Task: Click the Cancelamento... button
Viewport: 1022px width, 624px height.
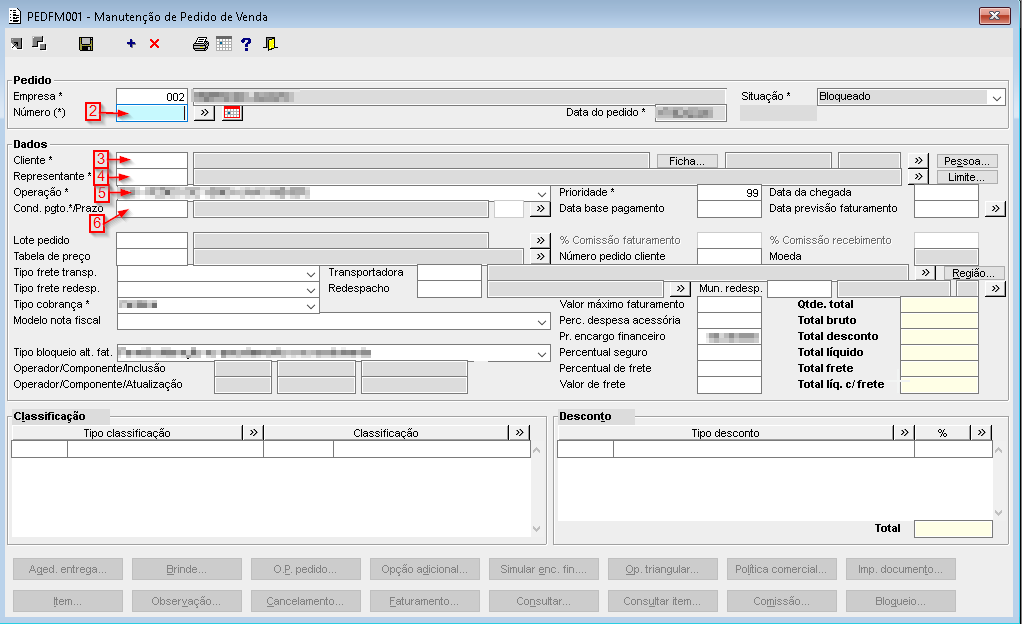Action: 306,601
